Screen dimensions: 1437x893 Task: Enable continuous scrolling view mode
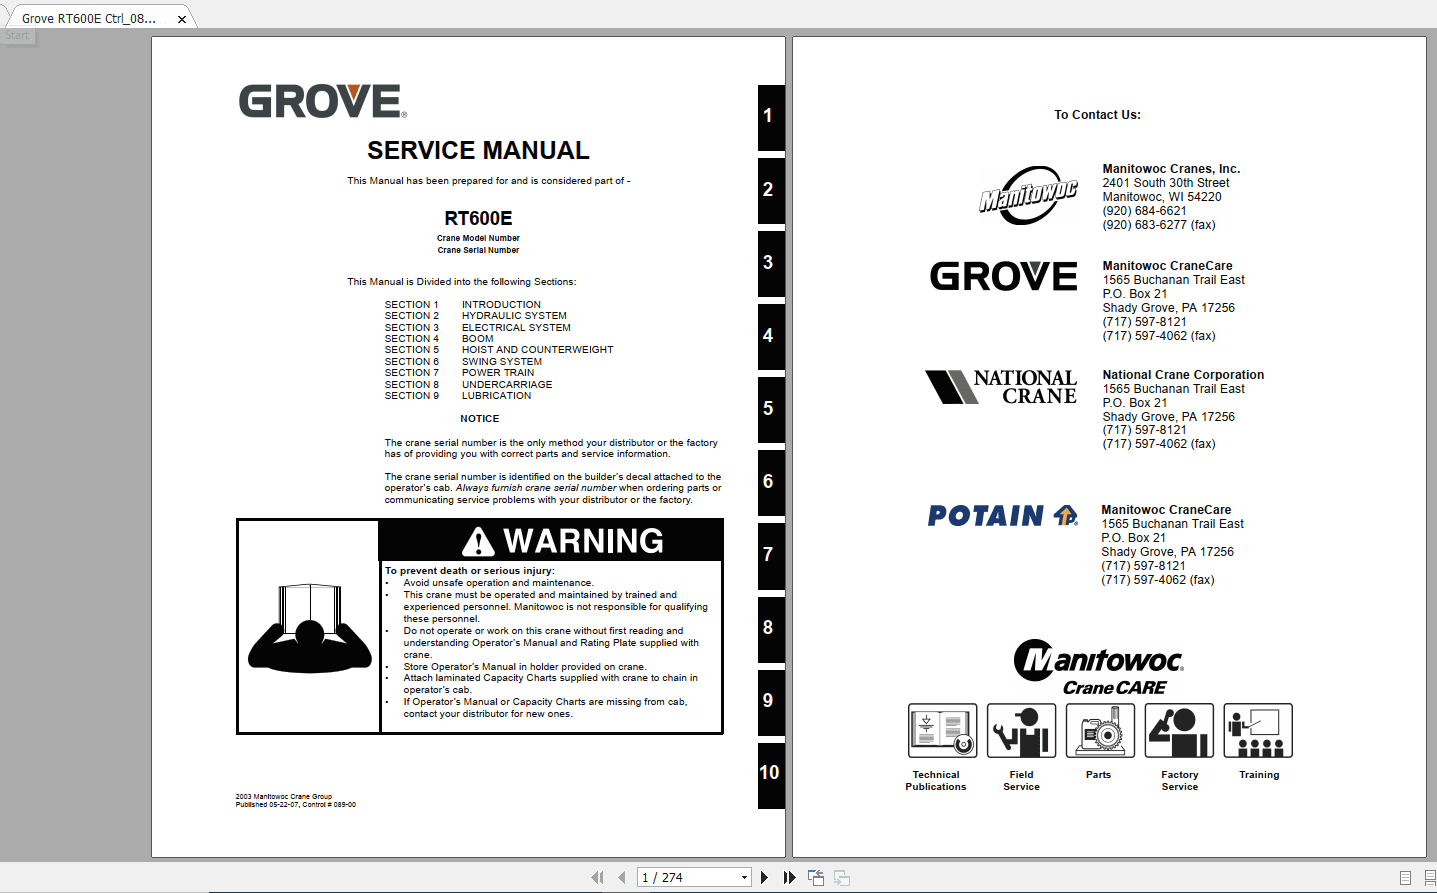coord(1430,877)
